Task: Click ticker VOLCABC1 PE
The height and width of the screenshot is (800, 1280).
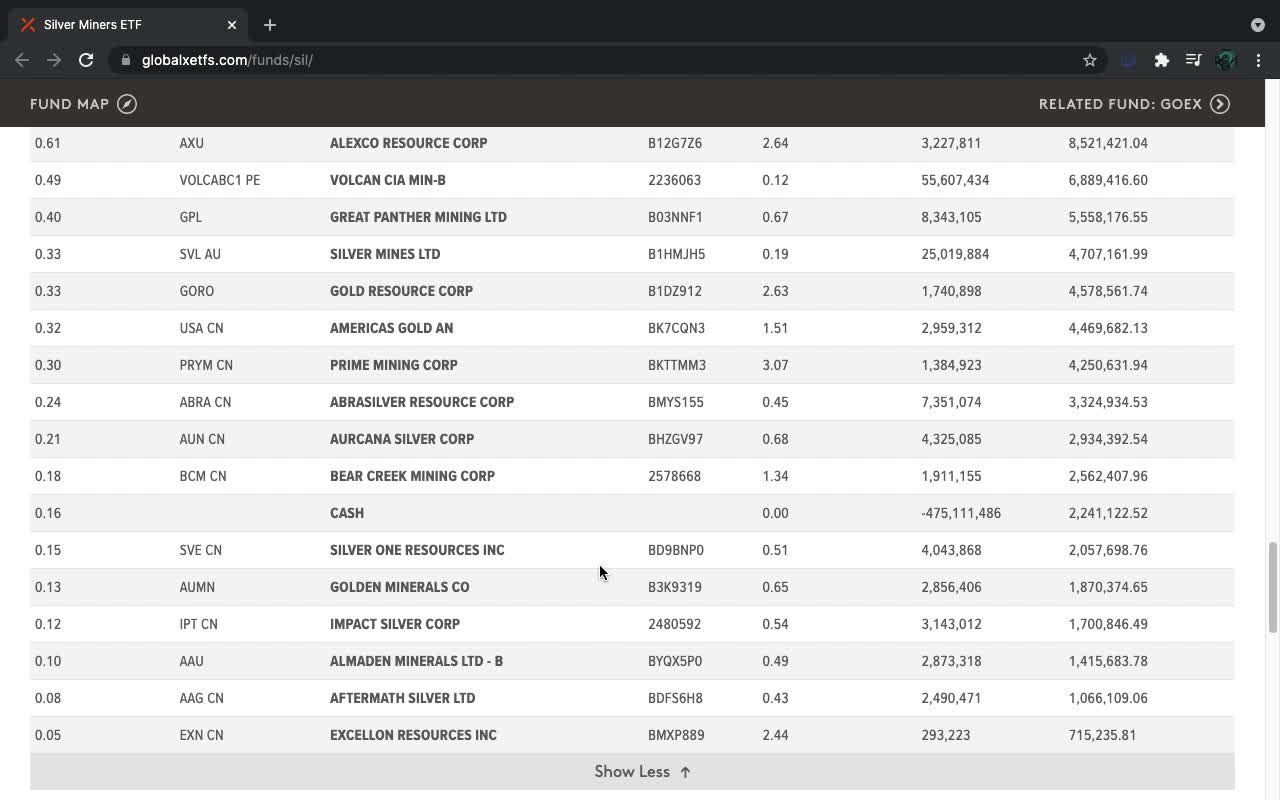Action: (219, 180)
